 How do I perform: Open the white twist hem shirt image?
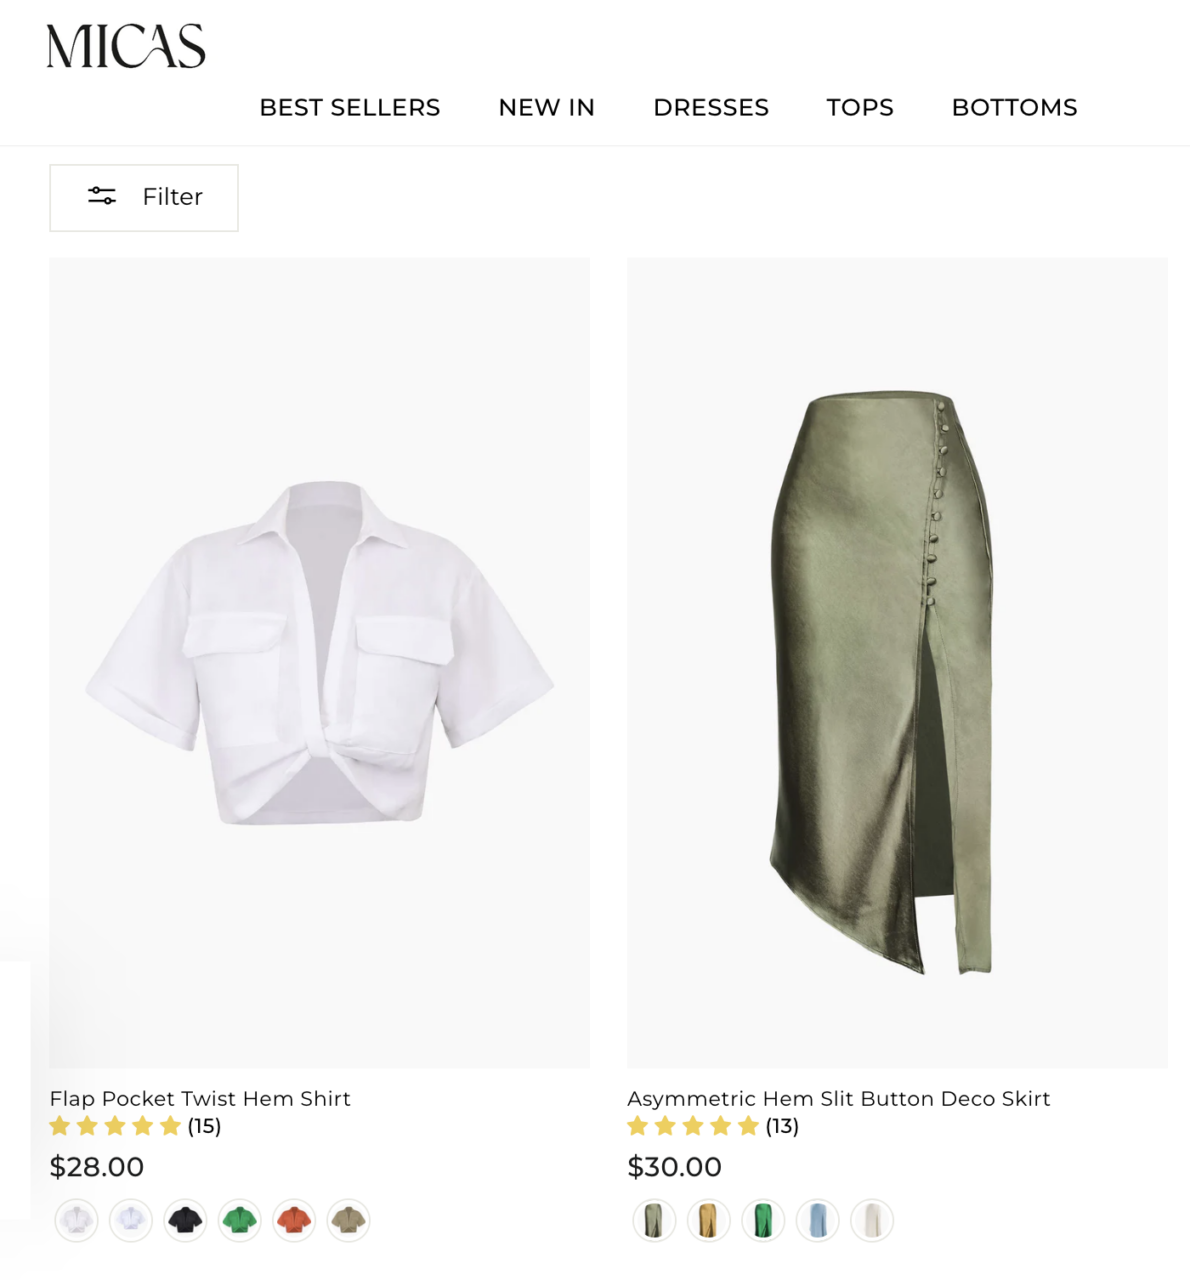tap(319, 662)
